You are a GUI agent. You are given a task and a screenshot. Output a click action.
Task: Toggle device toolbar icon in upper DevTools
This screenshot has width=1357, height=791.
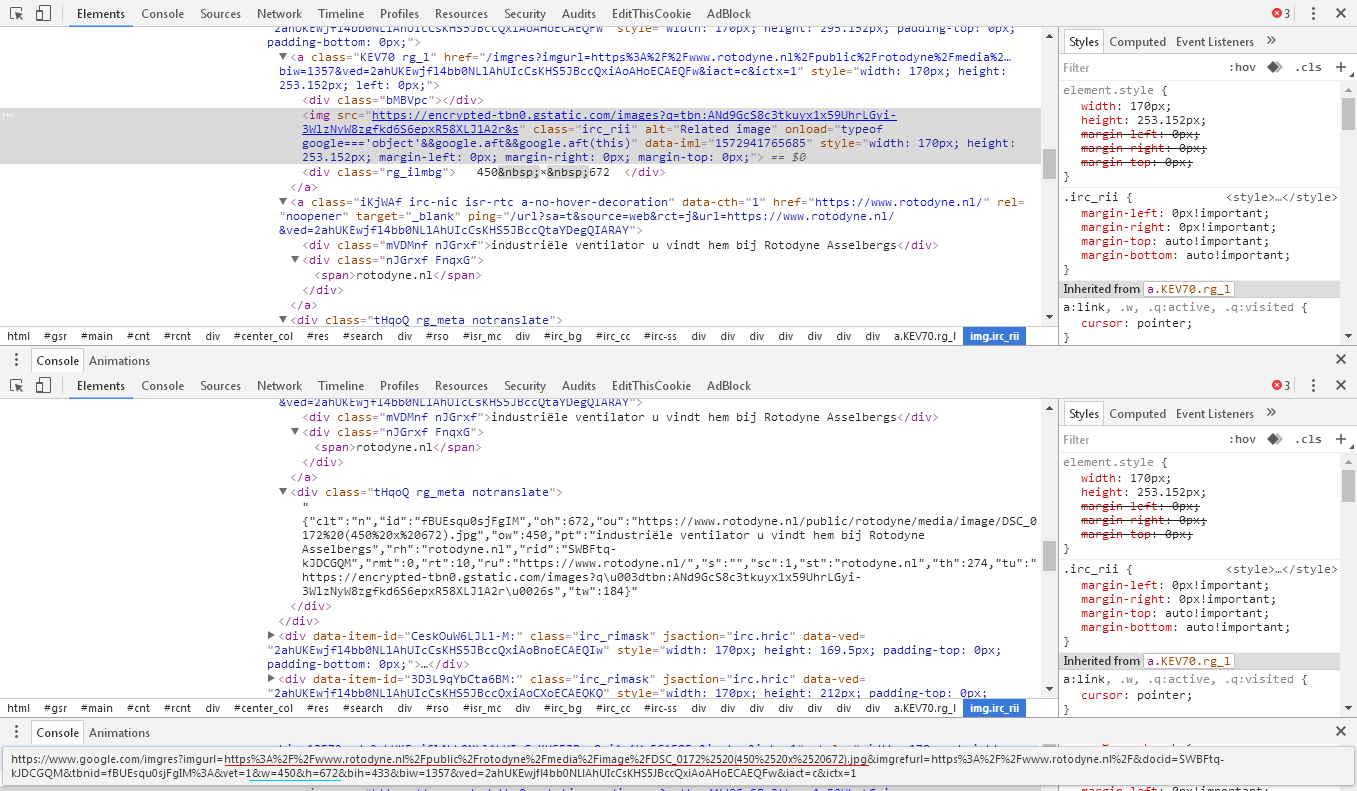[x=43, y=13]
